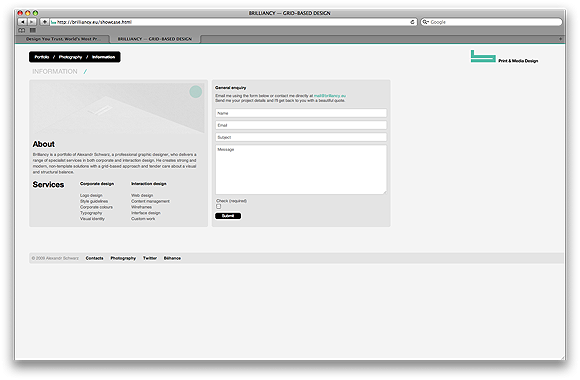The image size is (580, 380).
Task: Click the Interaction design column heading
Action: coord(149,184)
